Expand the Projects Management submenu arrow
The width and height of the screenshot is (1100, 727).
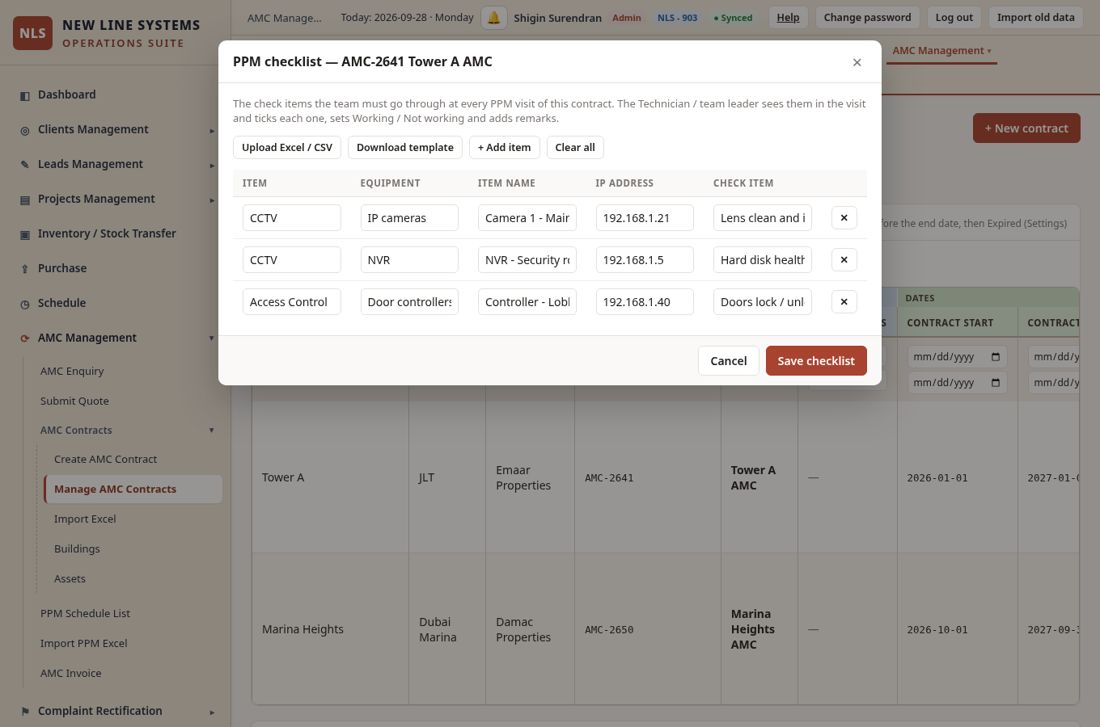pyautogui.click(x=212, y=200)
